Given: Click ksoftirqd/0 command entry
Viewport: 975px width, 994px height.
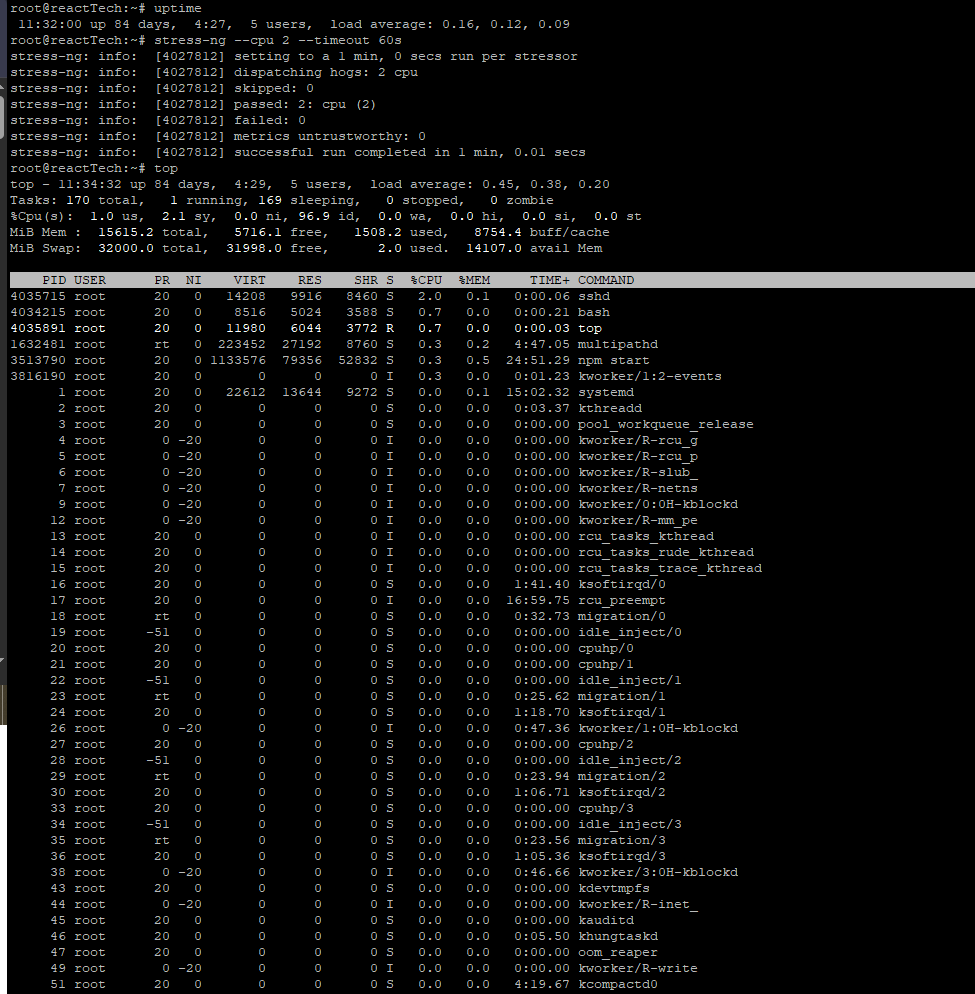Looking at the screenshot, I should (x=622, y=584).
